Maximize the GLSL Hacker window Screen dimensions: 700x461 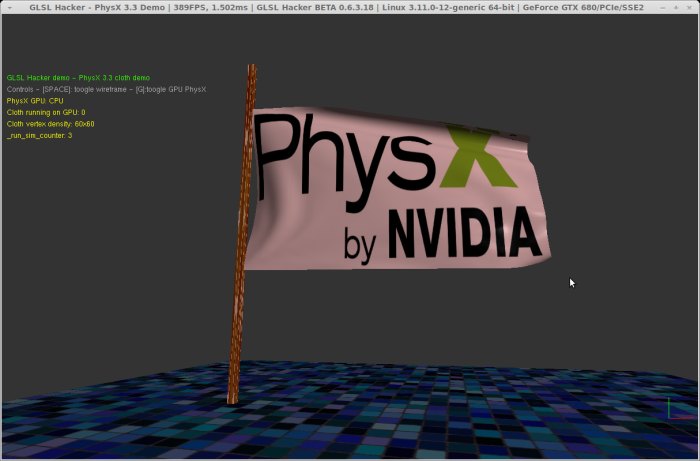click(676, 8)
